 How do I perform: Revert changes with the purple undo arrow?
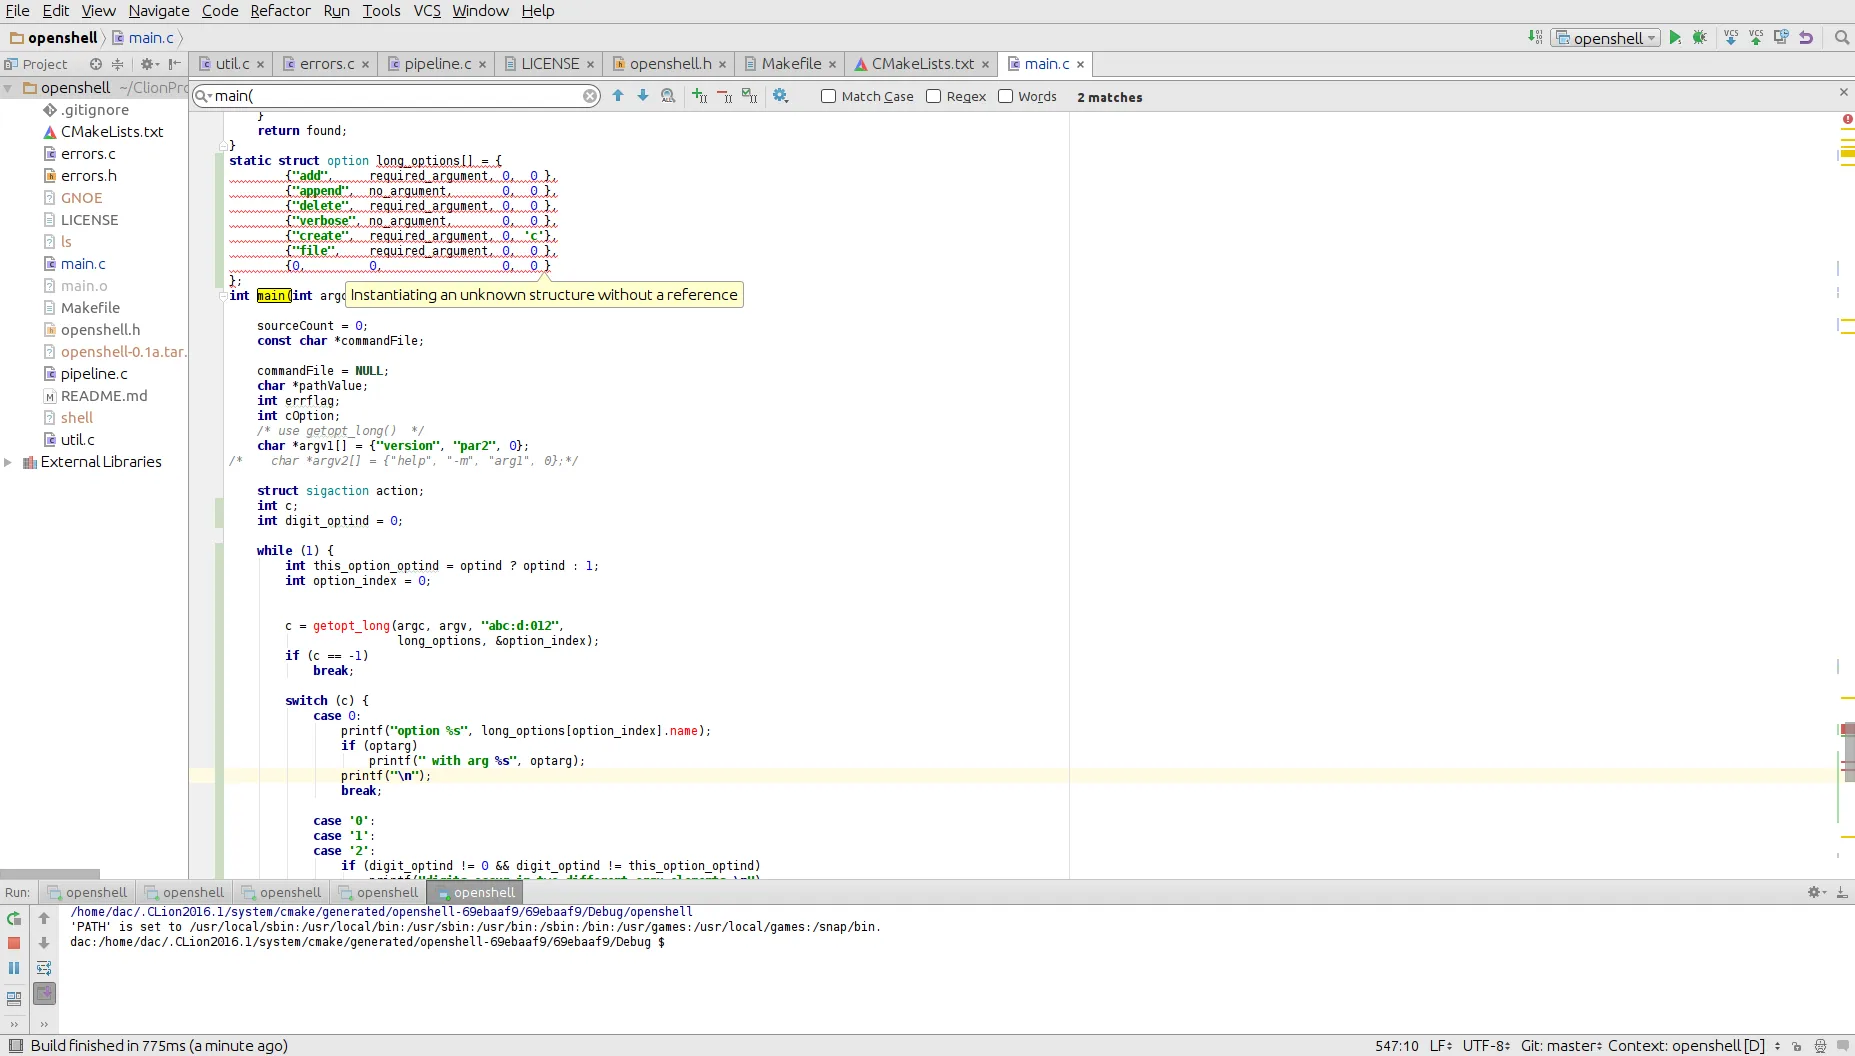coord(1806,38)
